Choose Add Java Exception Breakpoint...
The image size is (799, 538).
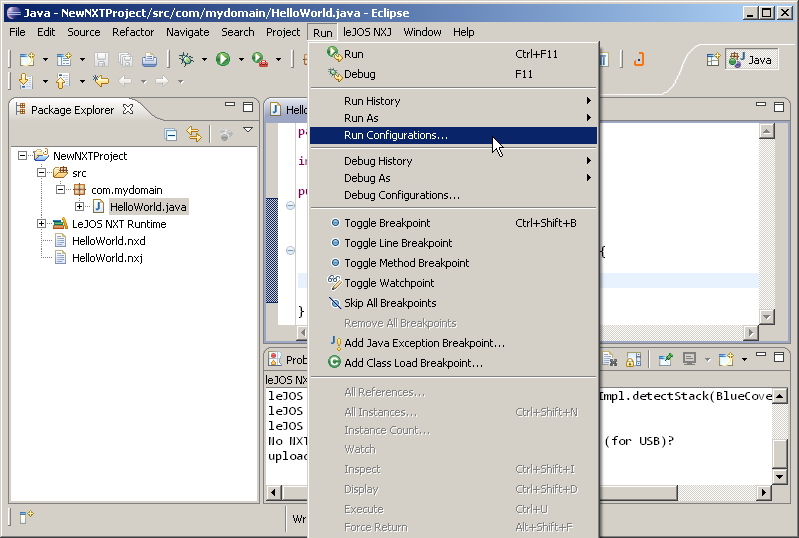tap(454, 343)
